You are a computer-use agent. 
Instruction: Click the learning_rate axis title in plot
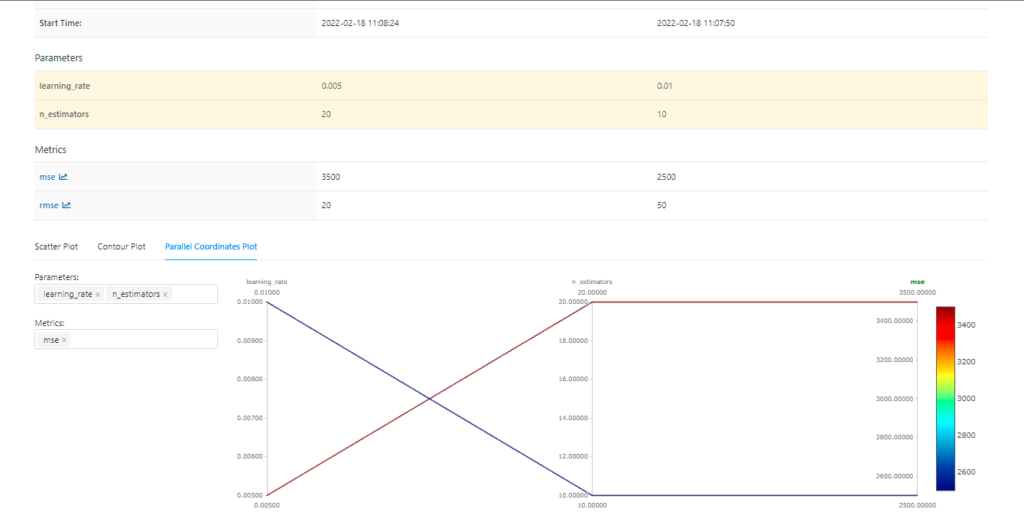coord(266,282)
